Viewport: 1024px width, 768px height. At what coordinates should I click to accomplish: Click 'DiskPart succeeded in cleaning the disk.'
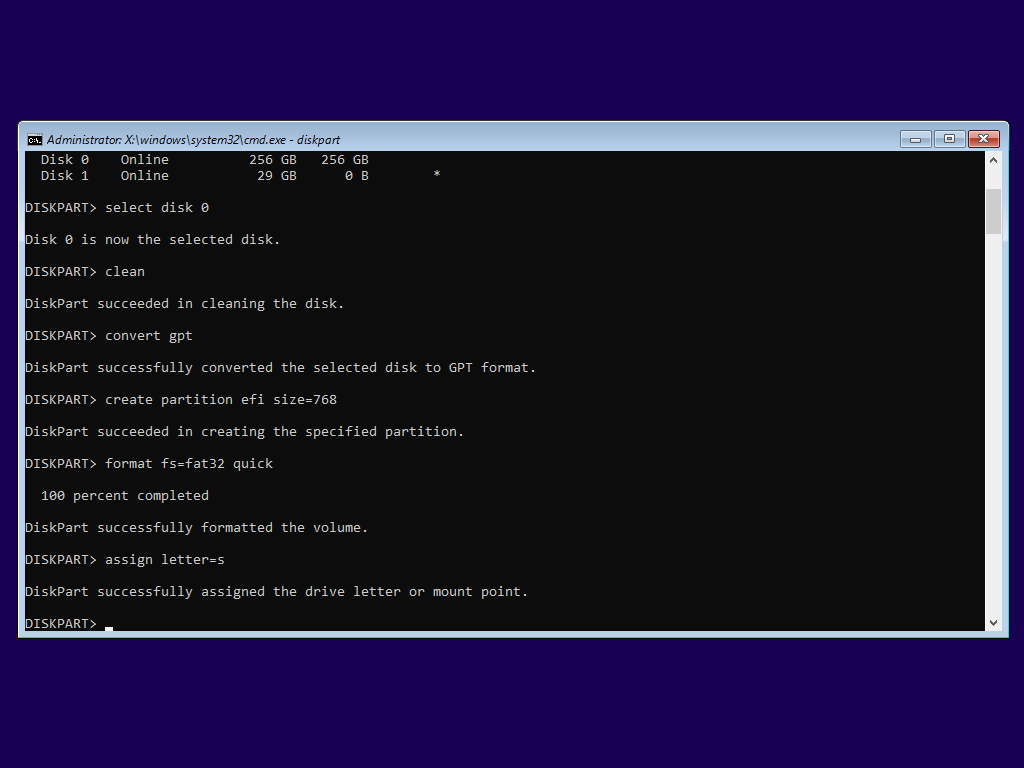[184, 304]
